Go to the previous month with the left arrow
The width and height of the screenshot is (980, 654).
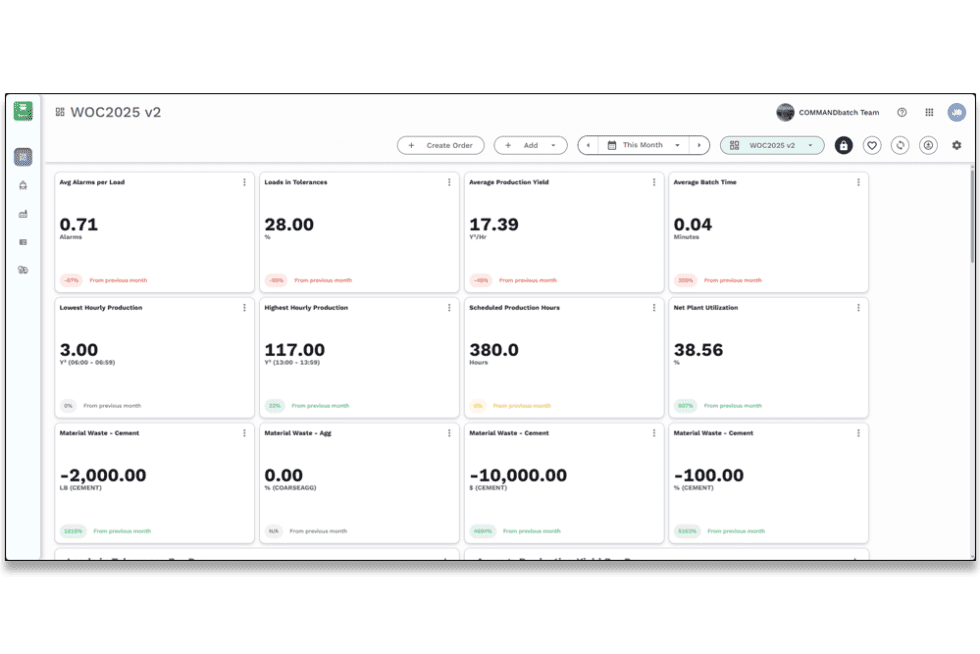(588, 145)
